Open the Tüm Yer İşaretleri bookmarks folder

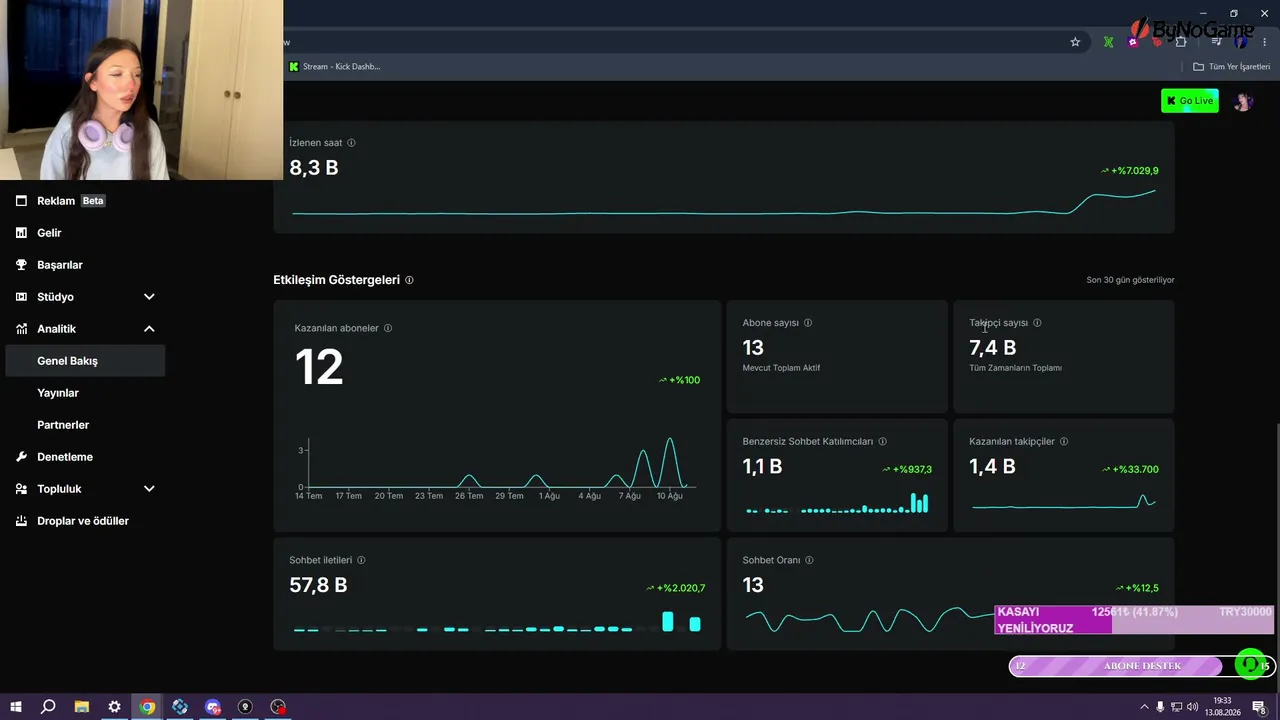(x=1232, y=67)
